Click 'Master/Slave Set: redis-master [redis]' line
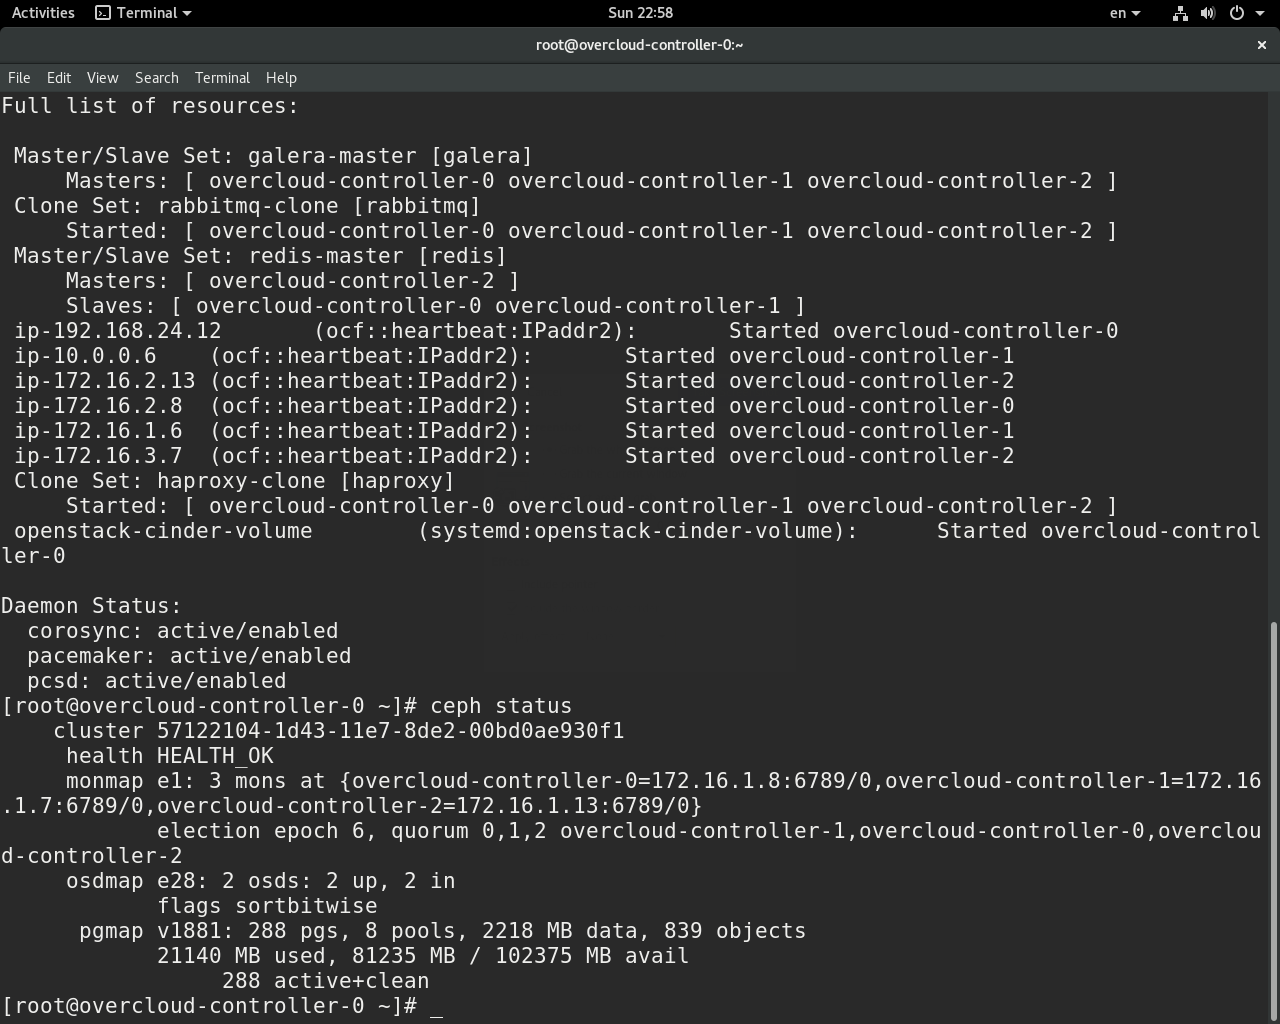This screenshot has height=1024, width=1280. pyautogui.click(x=260, y=256)
